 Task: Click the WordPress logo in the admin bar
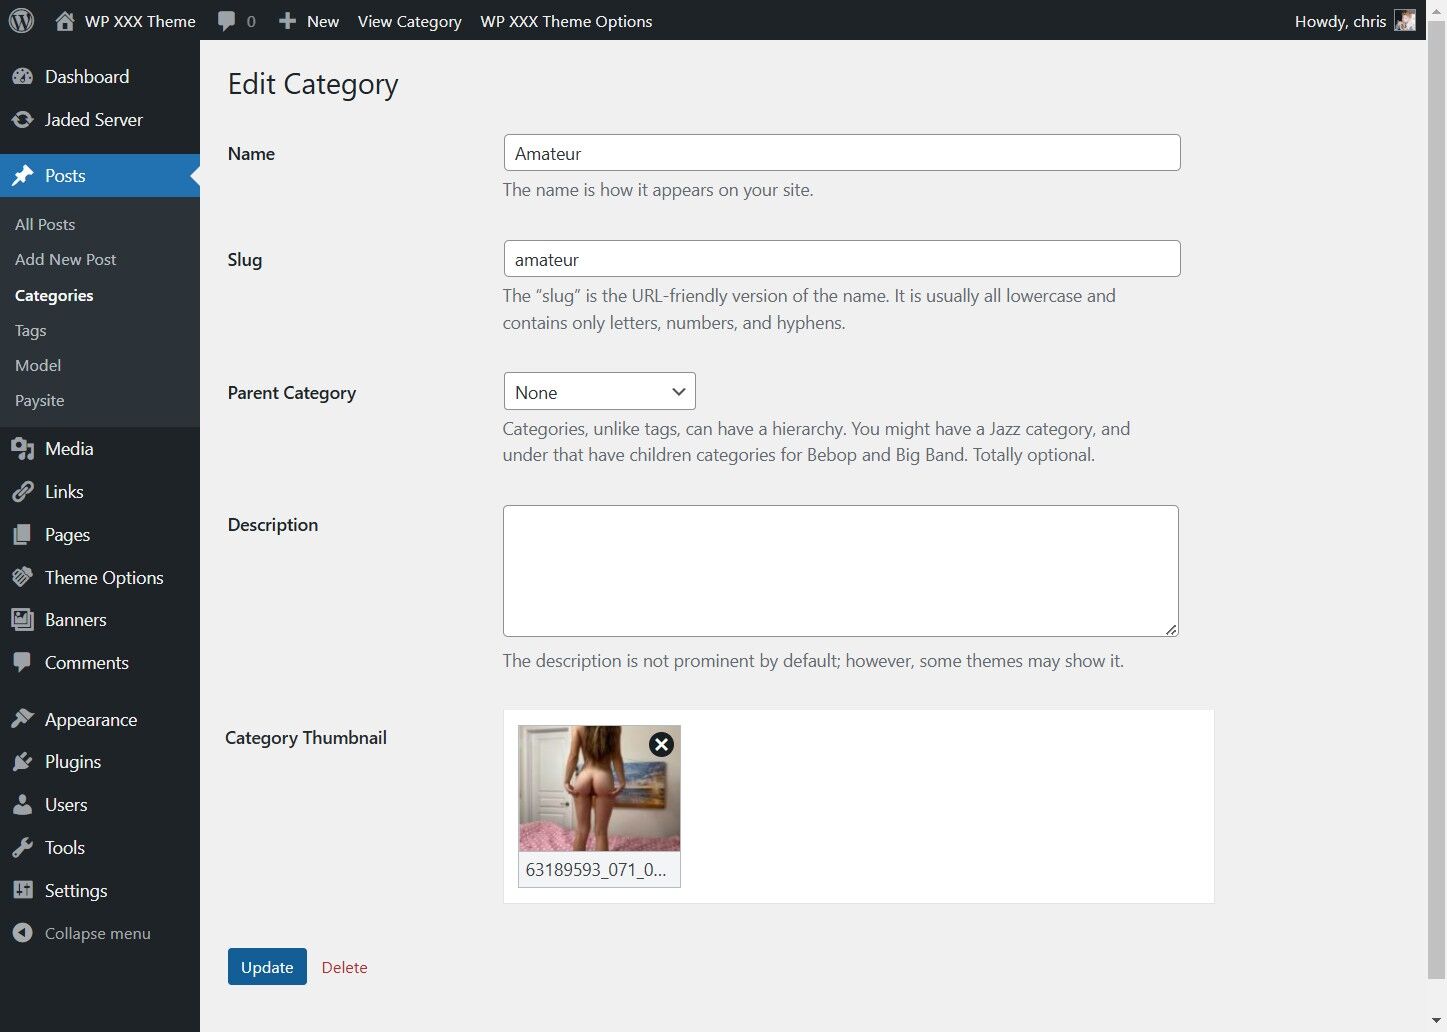point(21,20)
